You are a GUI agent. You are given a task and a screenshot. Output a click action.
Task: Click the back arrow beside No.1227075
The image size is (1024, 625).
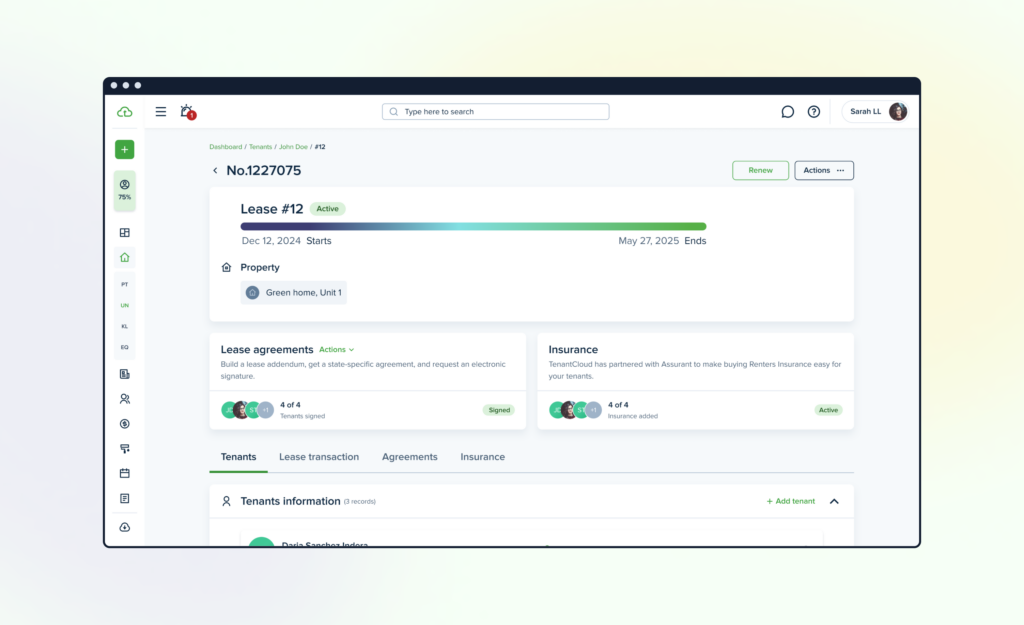[x=215, y=170]
